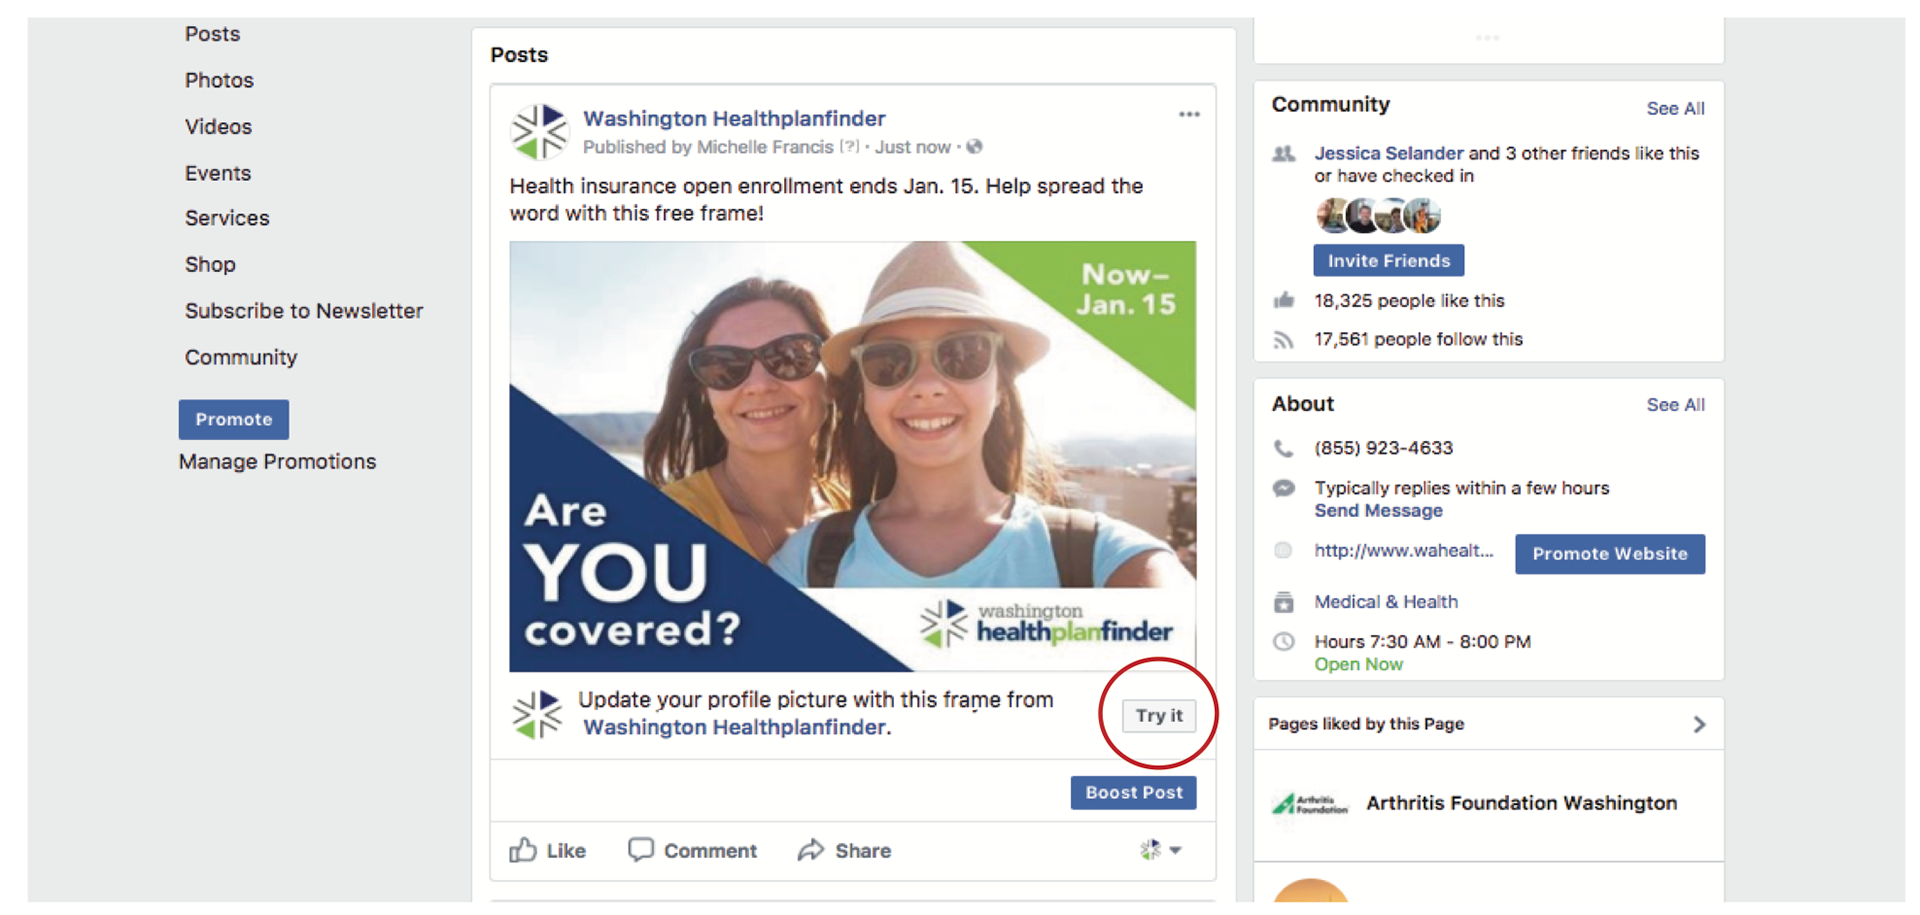Click the phone number (855) 923-4633

(1383, 448)
